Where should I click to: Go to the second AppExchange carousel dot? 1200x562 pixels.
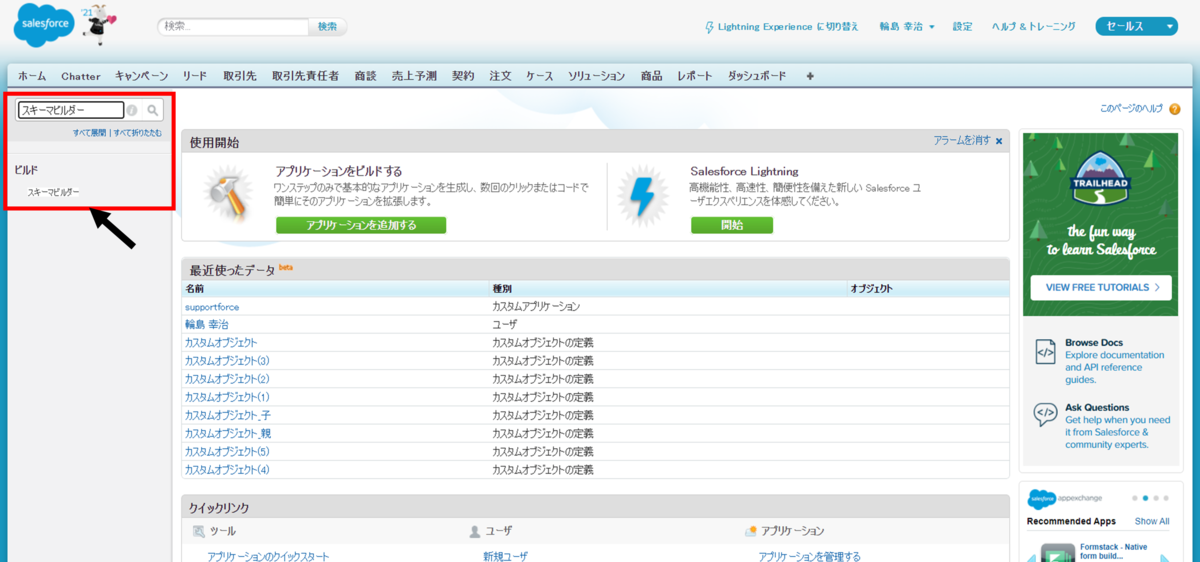click(1146, 498)
